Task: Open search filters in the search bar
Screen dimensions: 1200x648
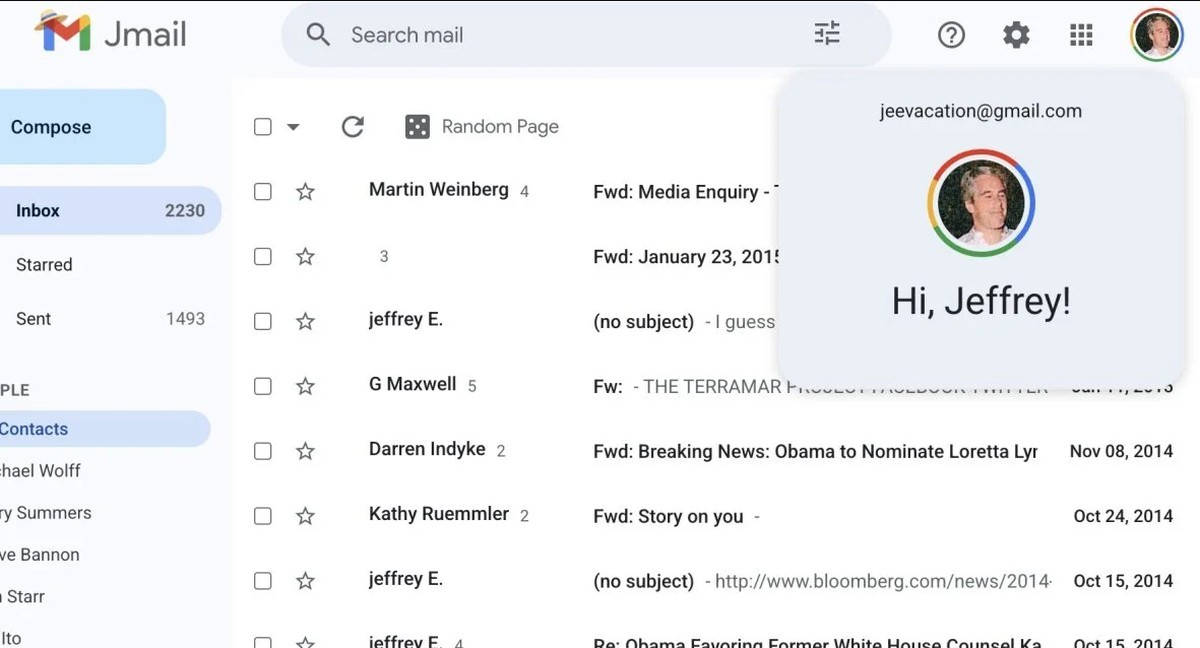Action: point(826,33)
